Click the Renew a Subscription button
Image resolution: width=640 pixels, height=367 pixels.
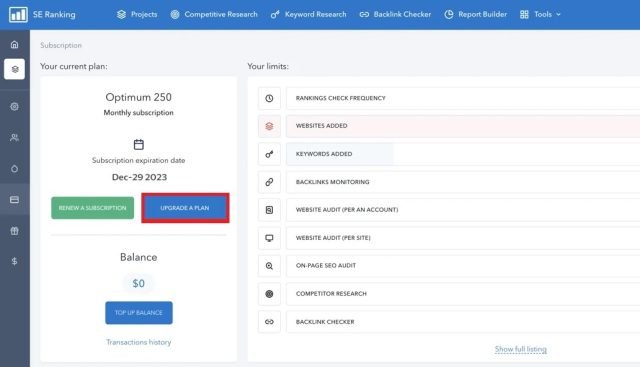[93, 208]
